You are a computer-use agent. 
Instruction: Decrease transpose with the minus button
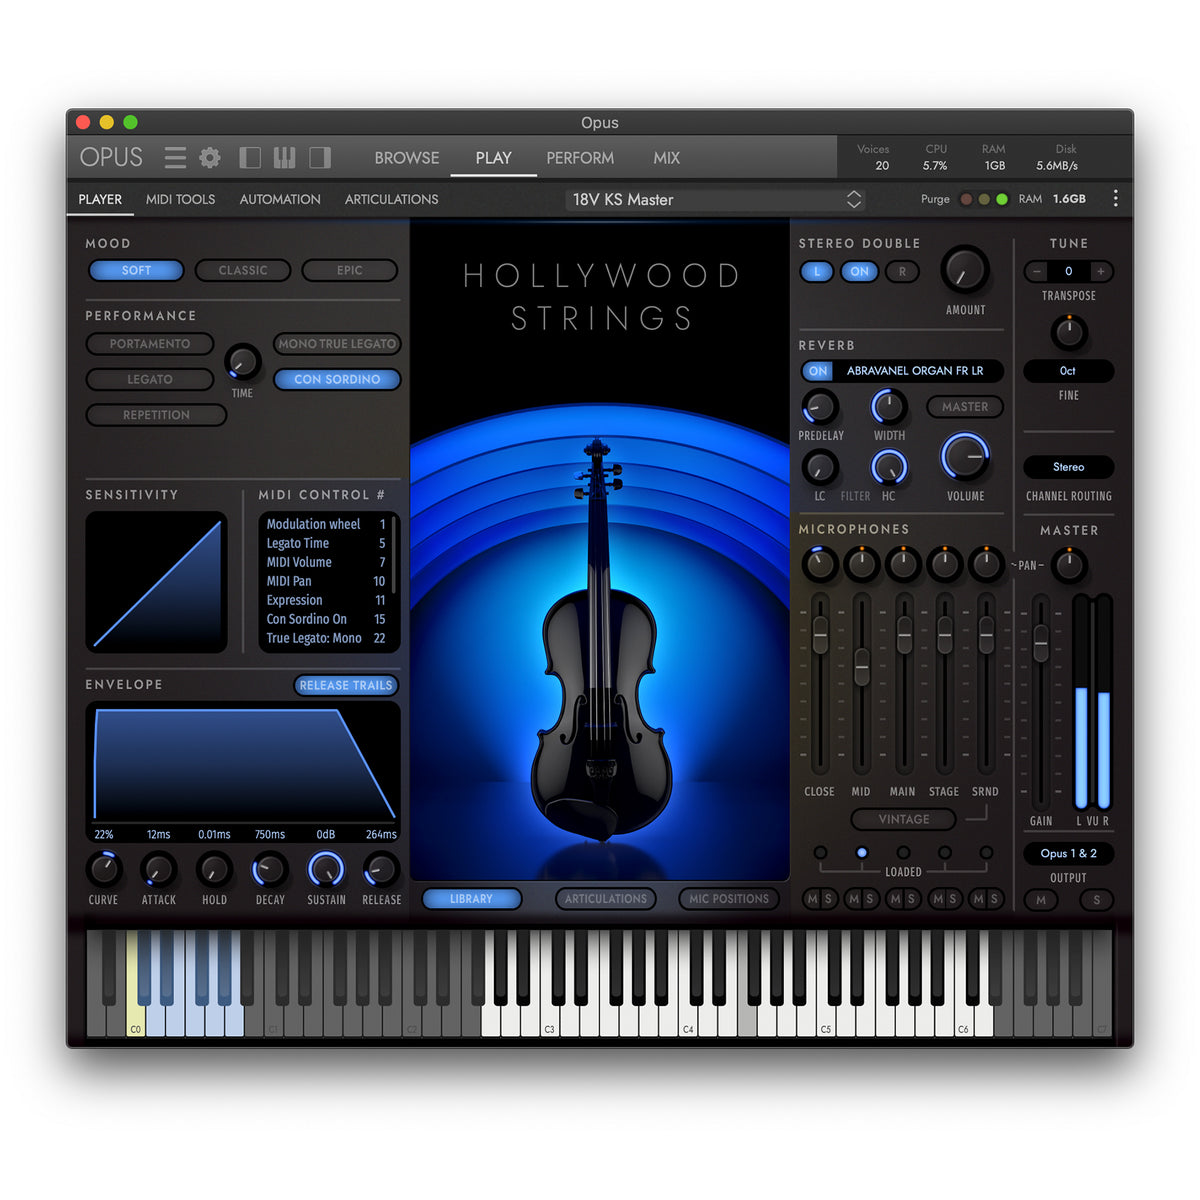1037,271
